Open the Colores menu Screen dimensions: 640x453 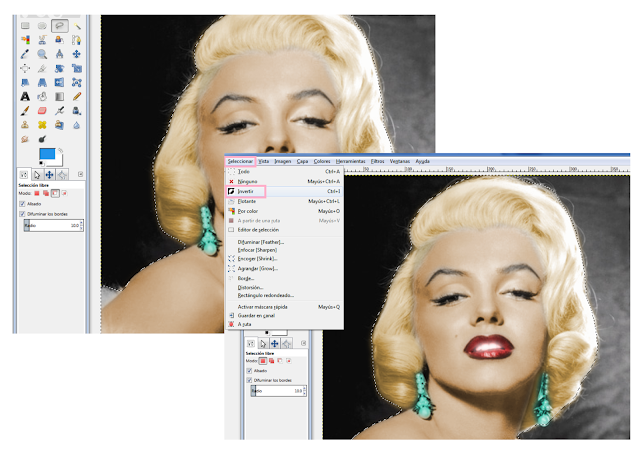pos(322,161)
